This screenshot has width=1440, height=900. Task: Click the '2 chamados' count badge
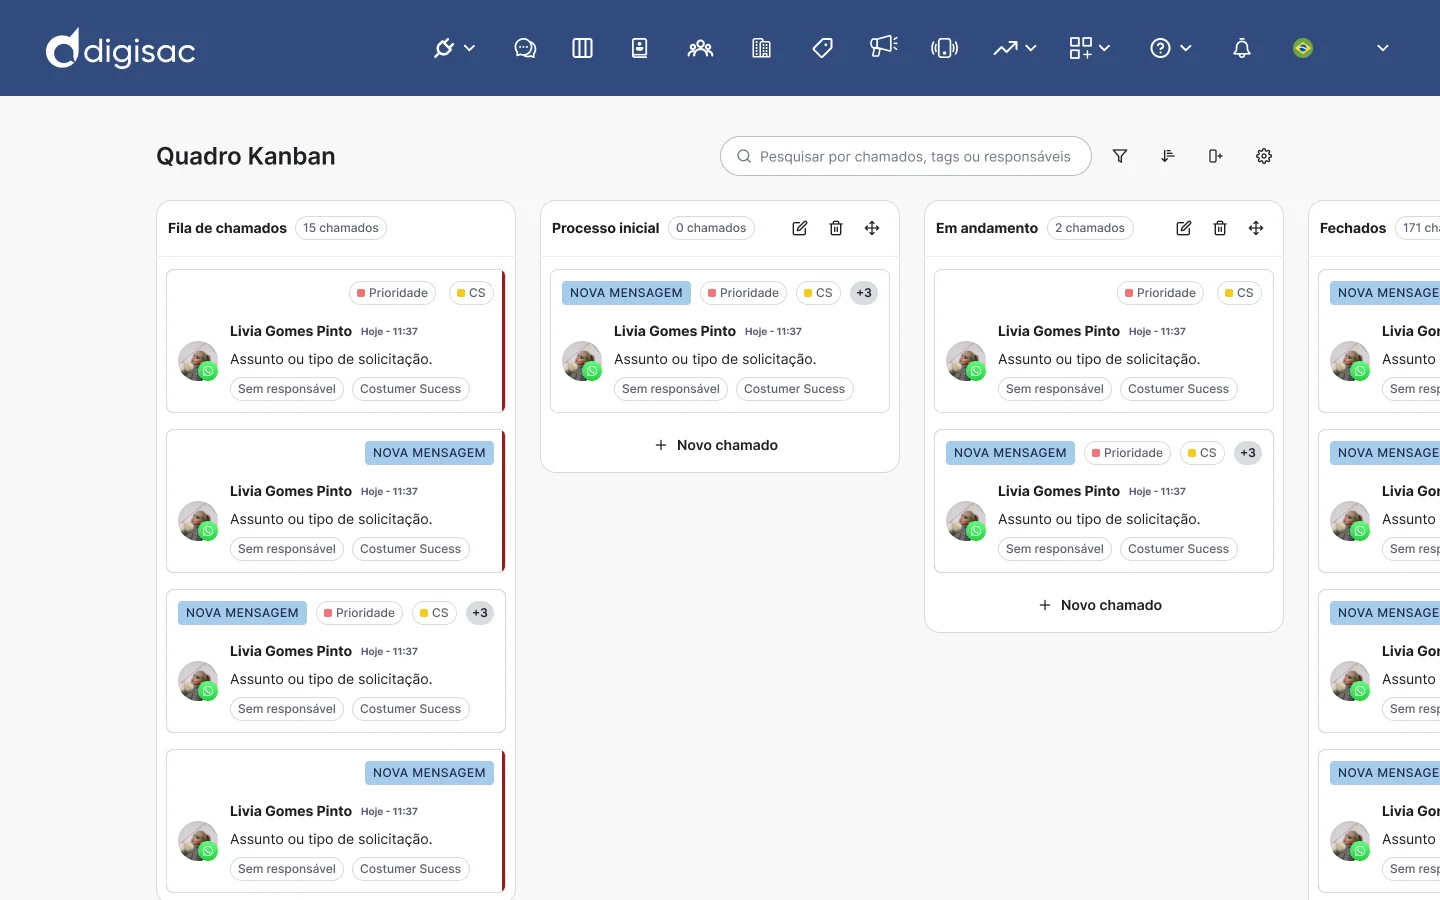tap(1090, 228)
